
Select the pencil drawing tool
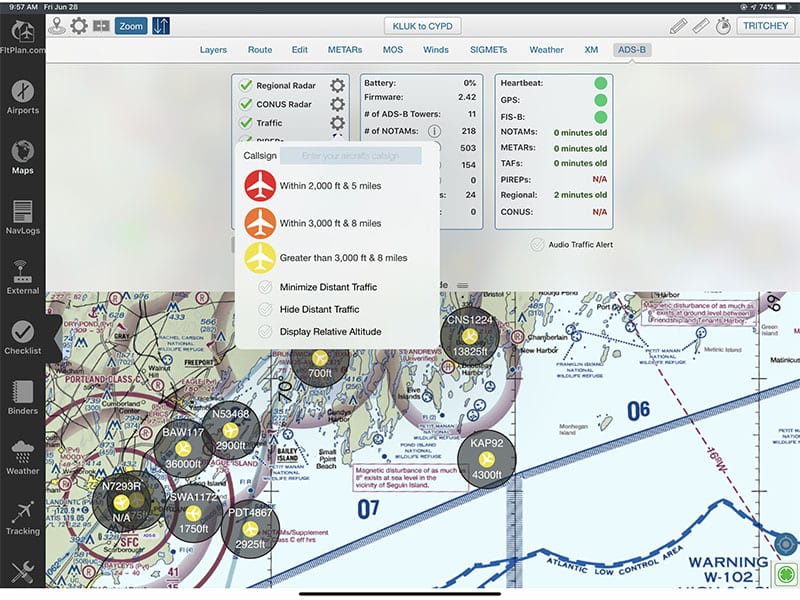point(678,26)
